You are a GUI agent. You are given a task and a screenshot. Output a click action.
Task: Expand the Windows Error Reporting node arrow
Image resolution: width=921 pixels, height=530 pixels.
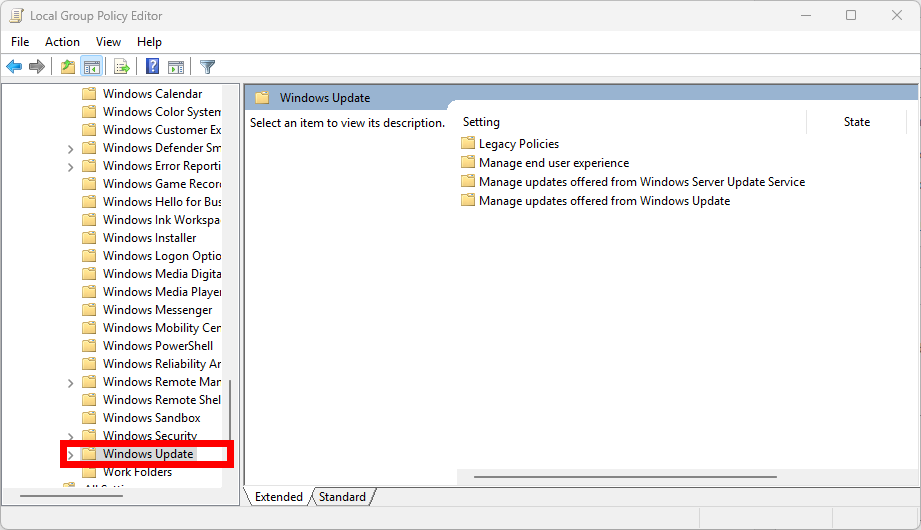point(70,166)
